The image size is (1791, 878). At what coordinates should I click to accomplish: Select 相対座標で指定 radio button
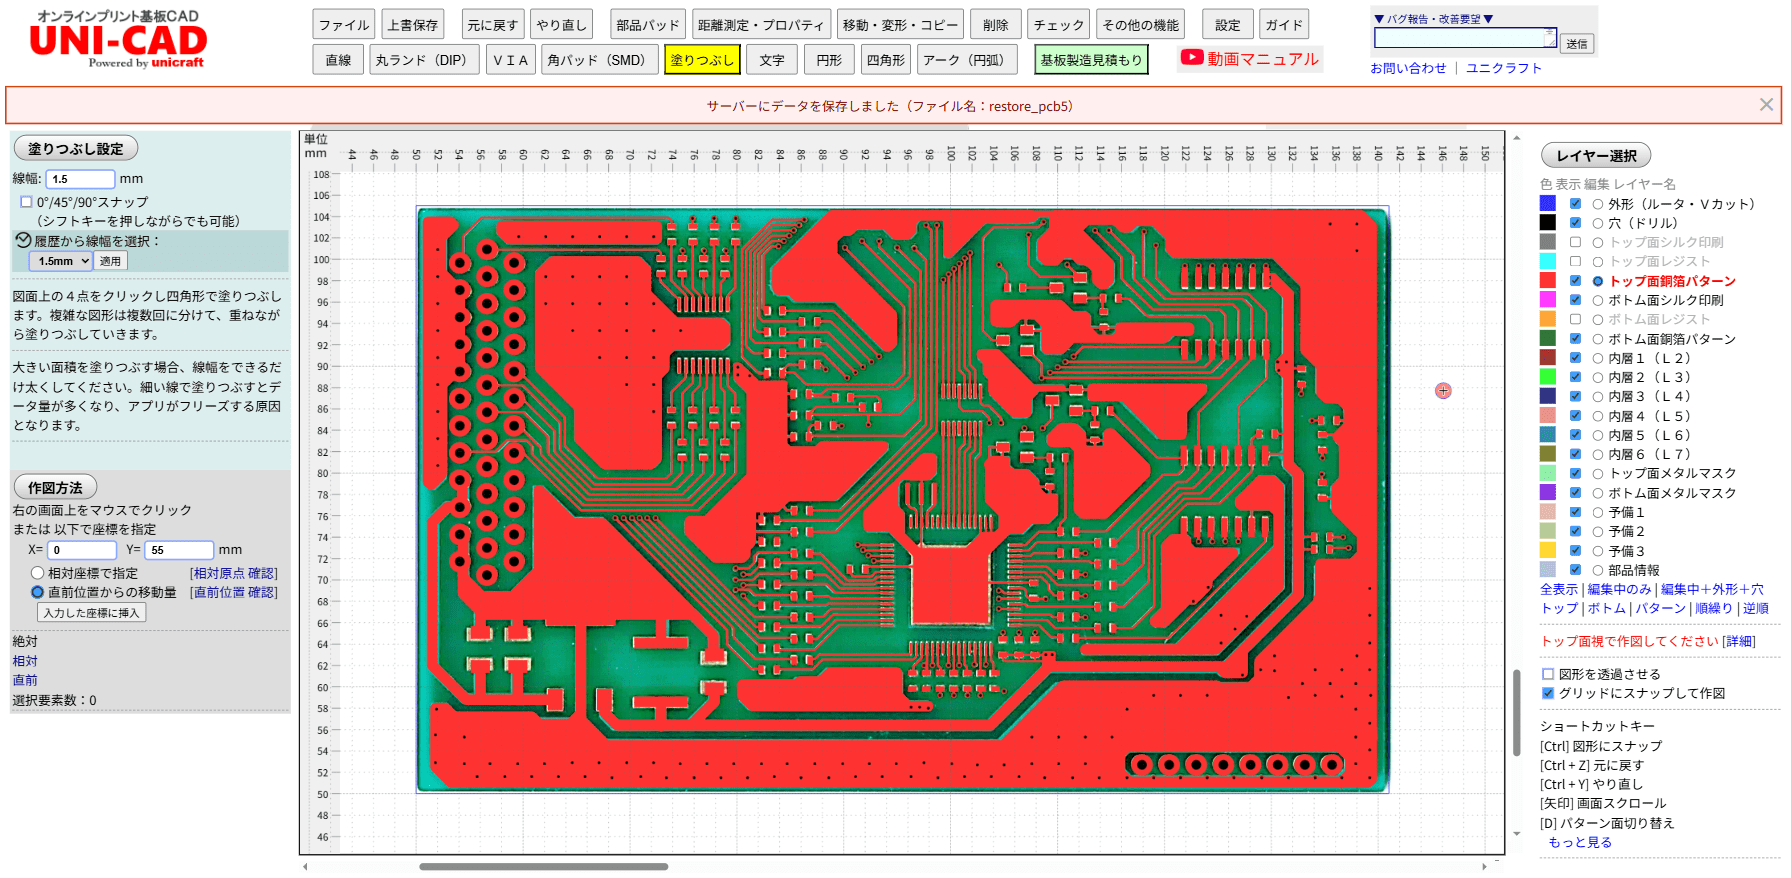pos(37,573)
